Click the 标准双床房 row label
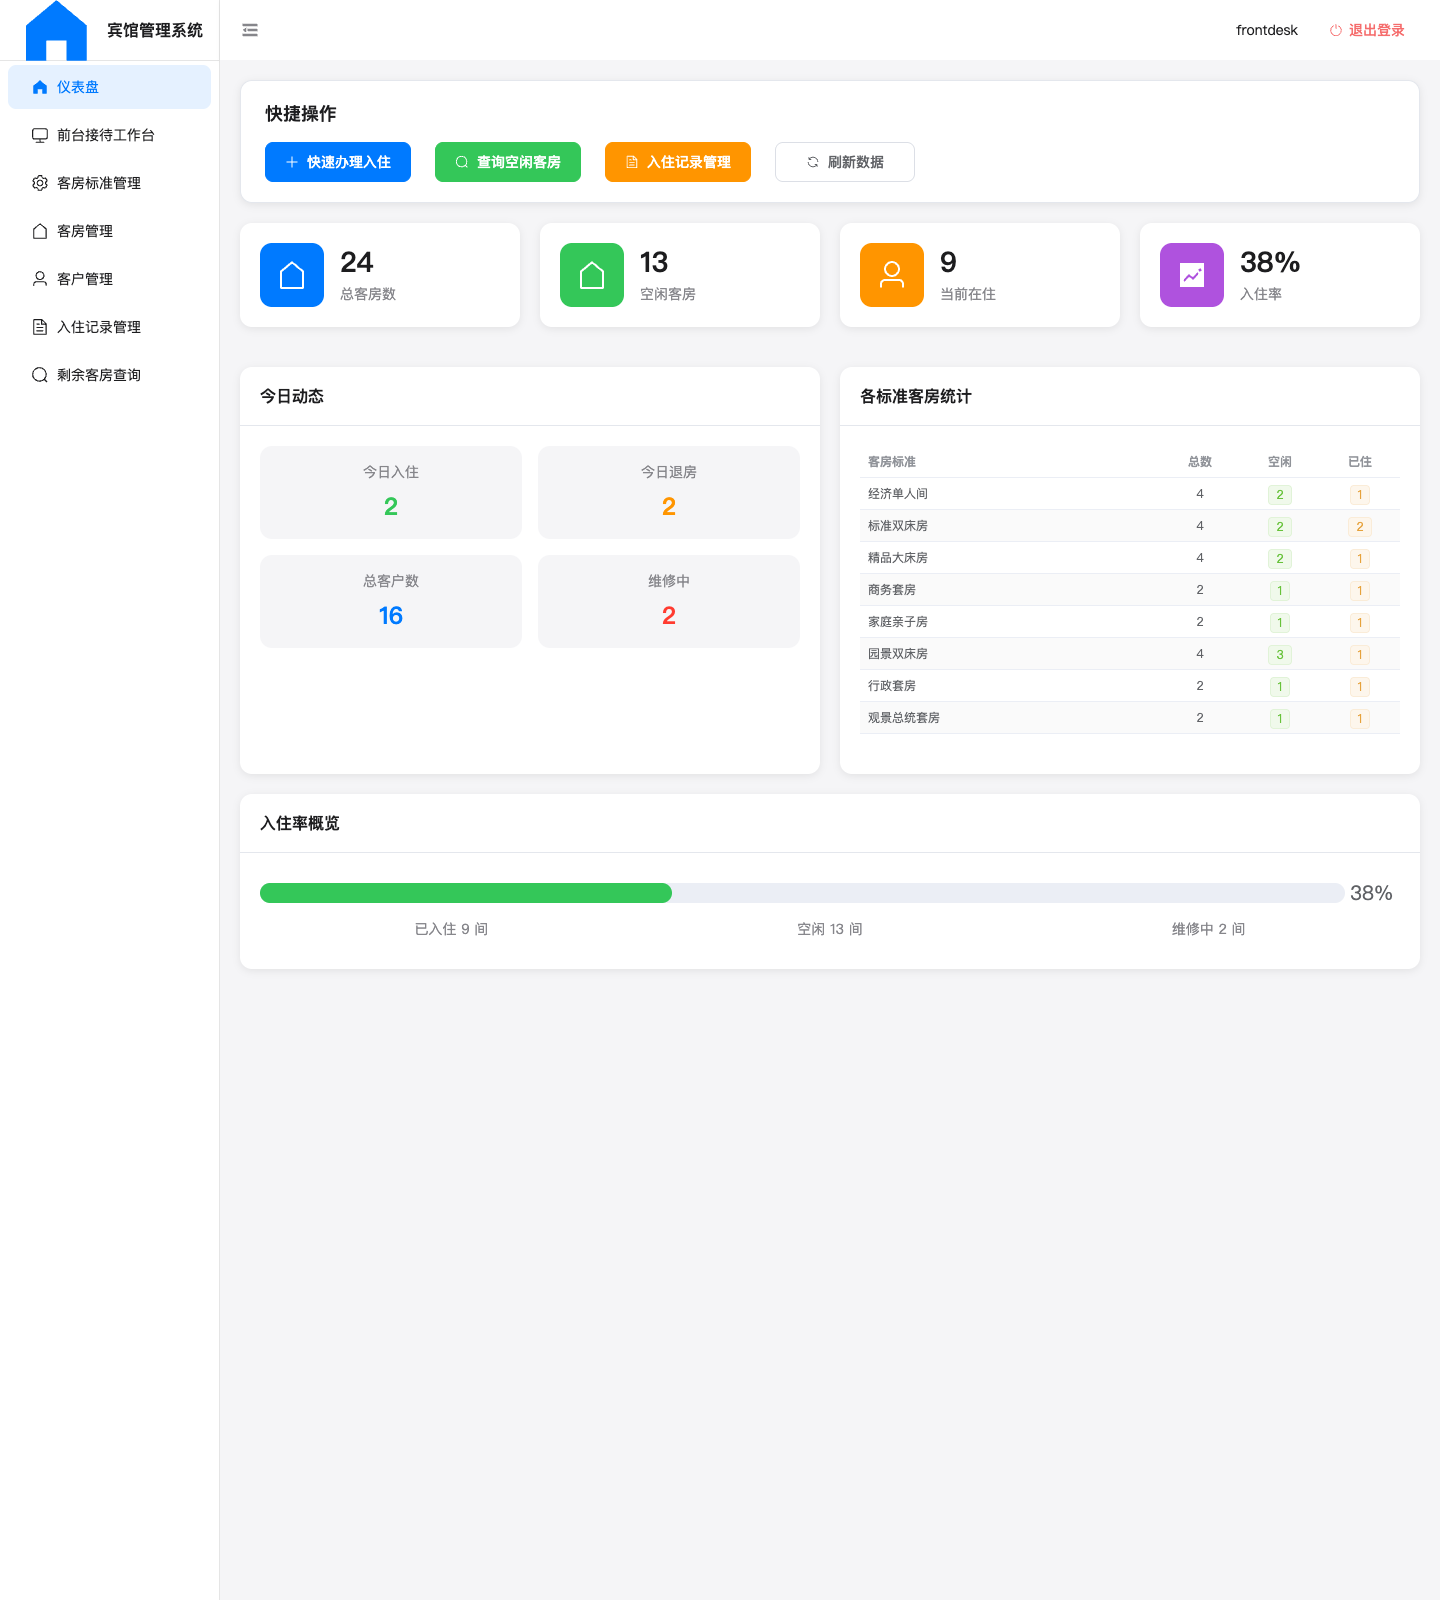The width and height of the screenshot is (1440, 1600). pos(898,526)
